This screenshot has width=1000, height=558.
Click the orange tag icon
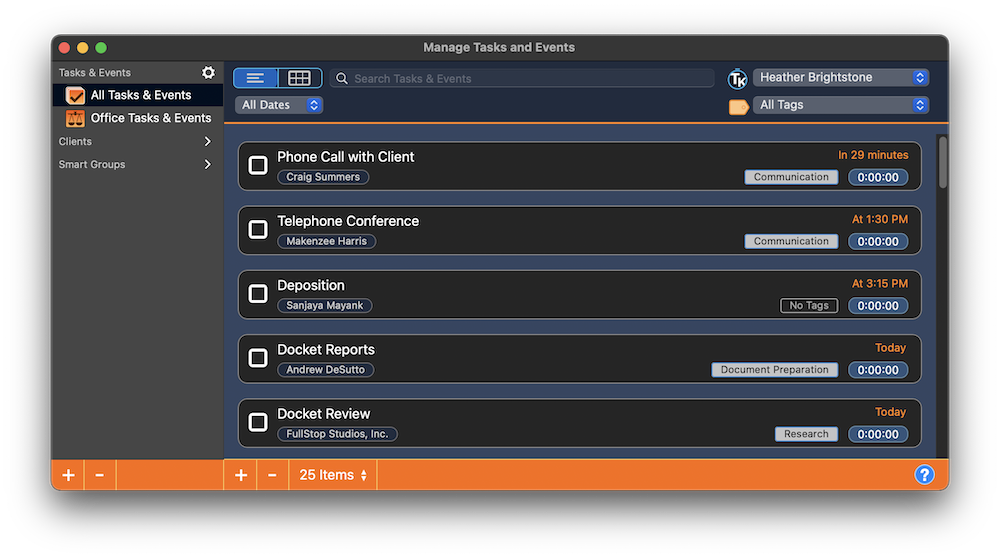(x=738, y=106)
